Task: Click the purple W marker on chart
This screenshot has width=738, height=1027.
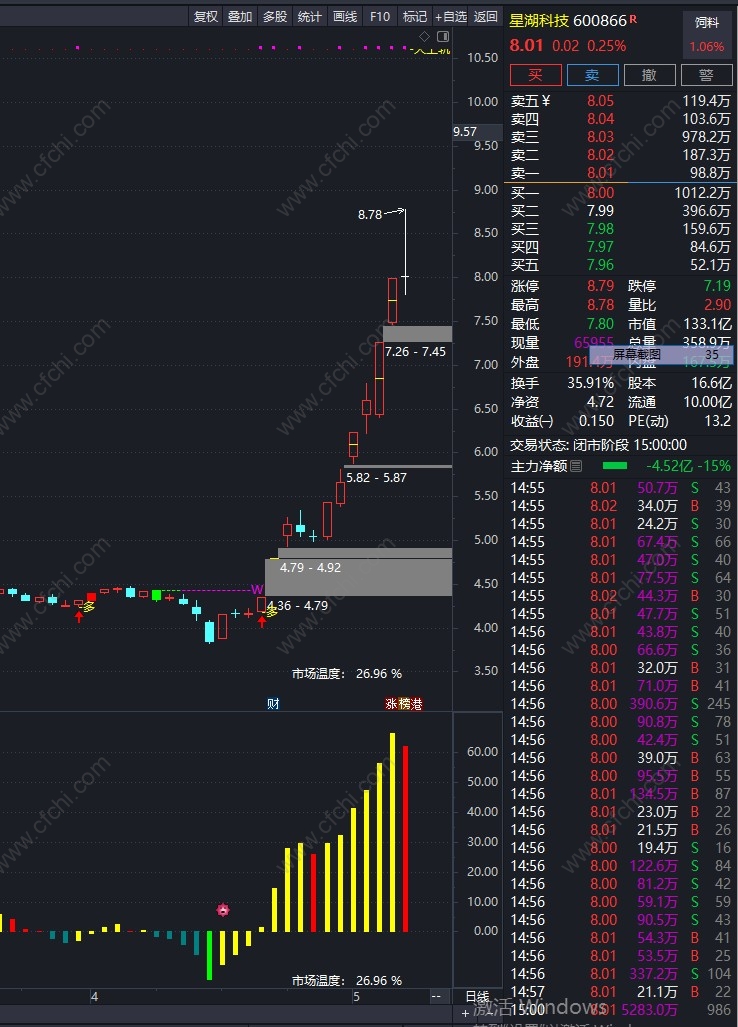Action: point(257,589)
